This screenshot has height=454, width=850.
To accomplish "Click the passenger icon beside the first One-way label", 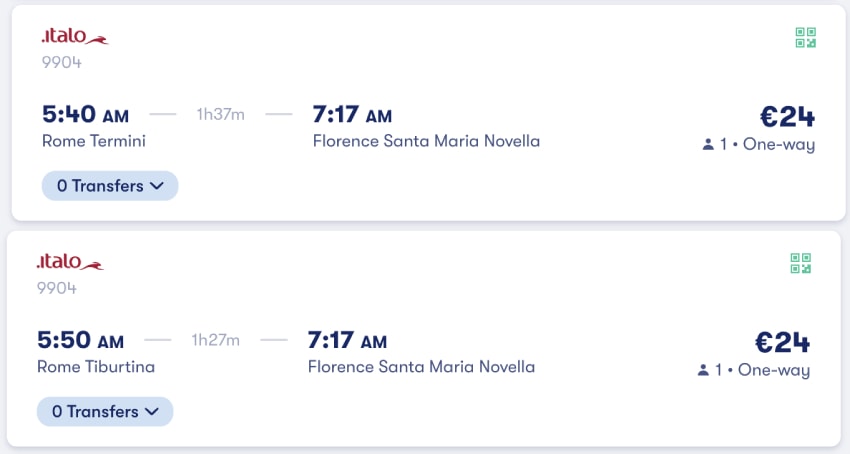I will tap(708, 144).
